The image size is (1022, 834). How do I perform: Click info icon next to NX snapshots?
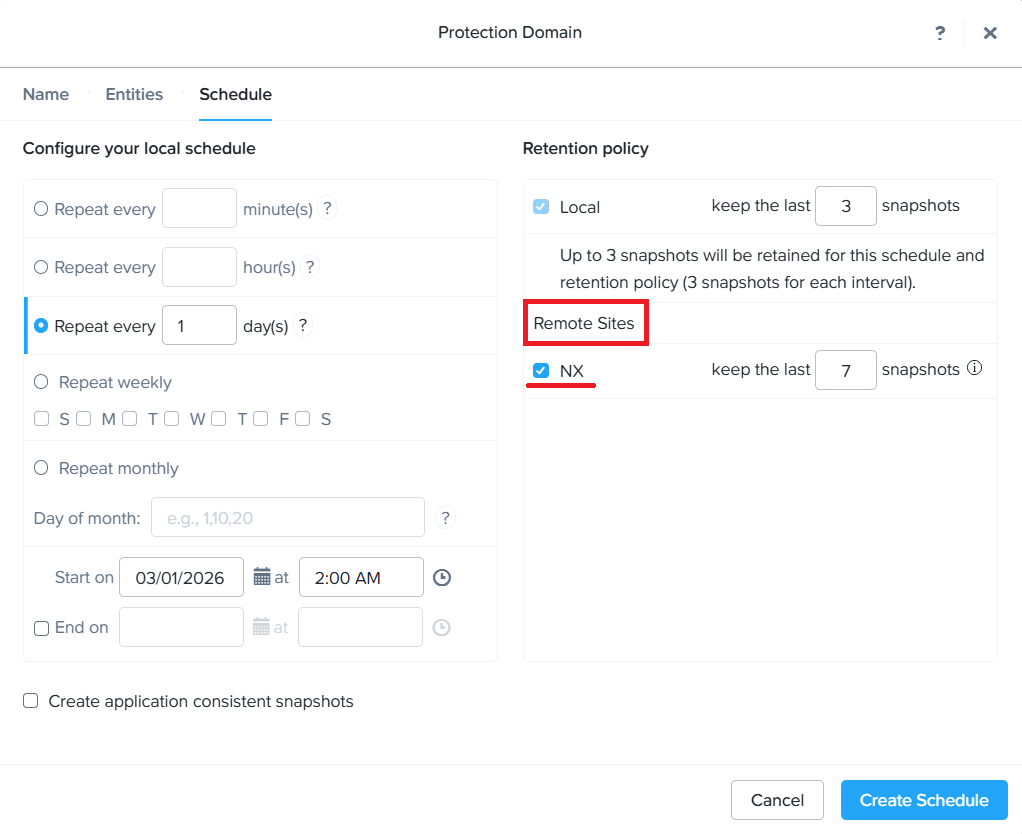975,369
